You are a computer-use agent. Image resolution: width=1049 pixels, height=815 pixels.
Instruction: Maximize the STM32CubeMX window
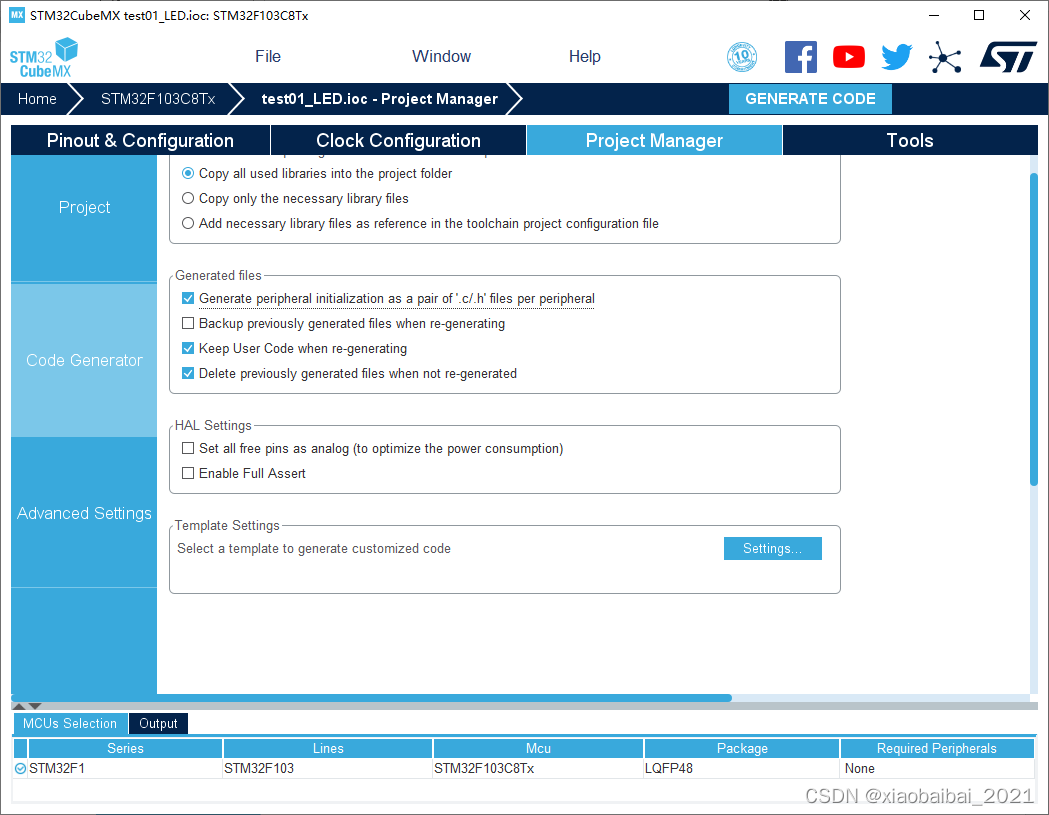(979, 15)
